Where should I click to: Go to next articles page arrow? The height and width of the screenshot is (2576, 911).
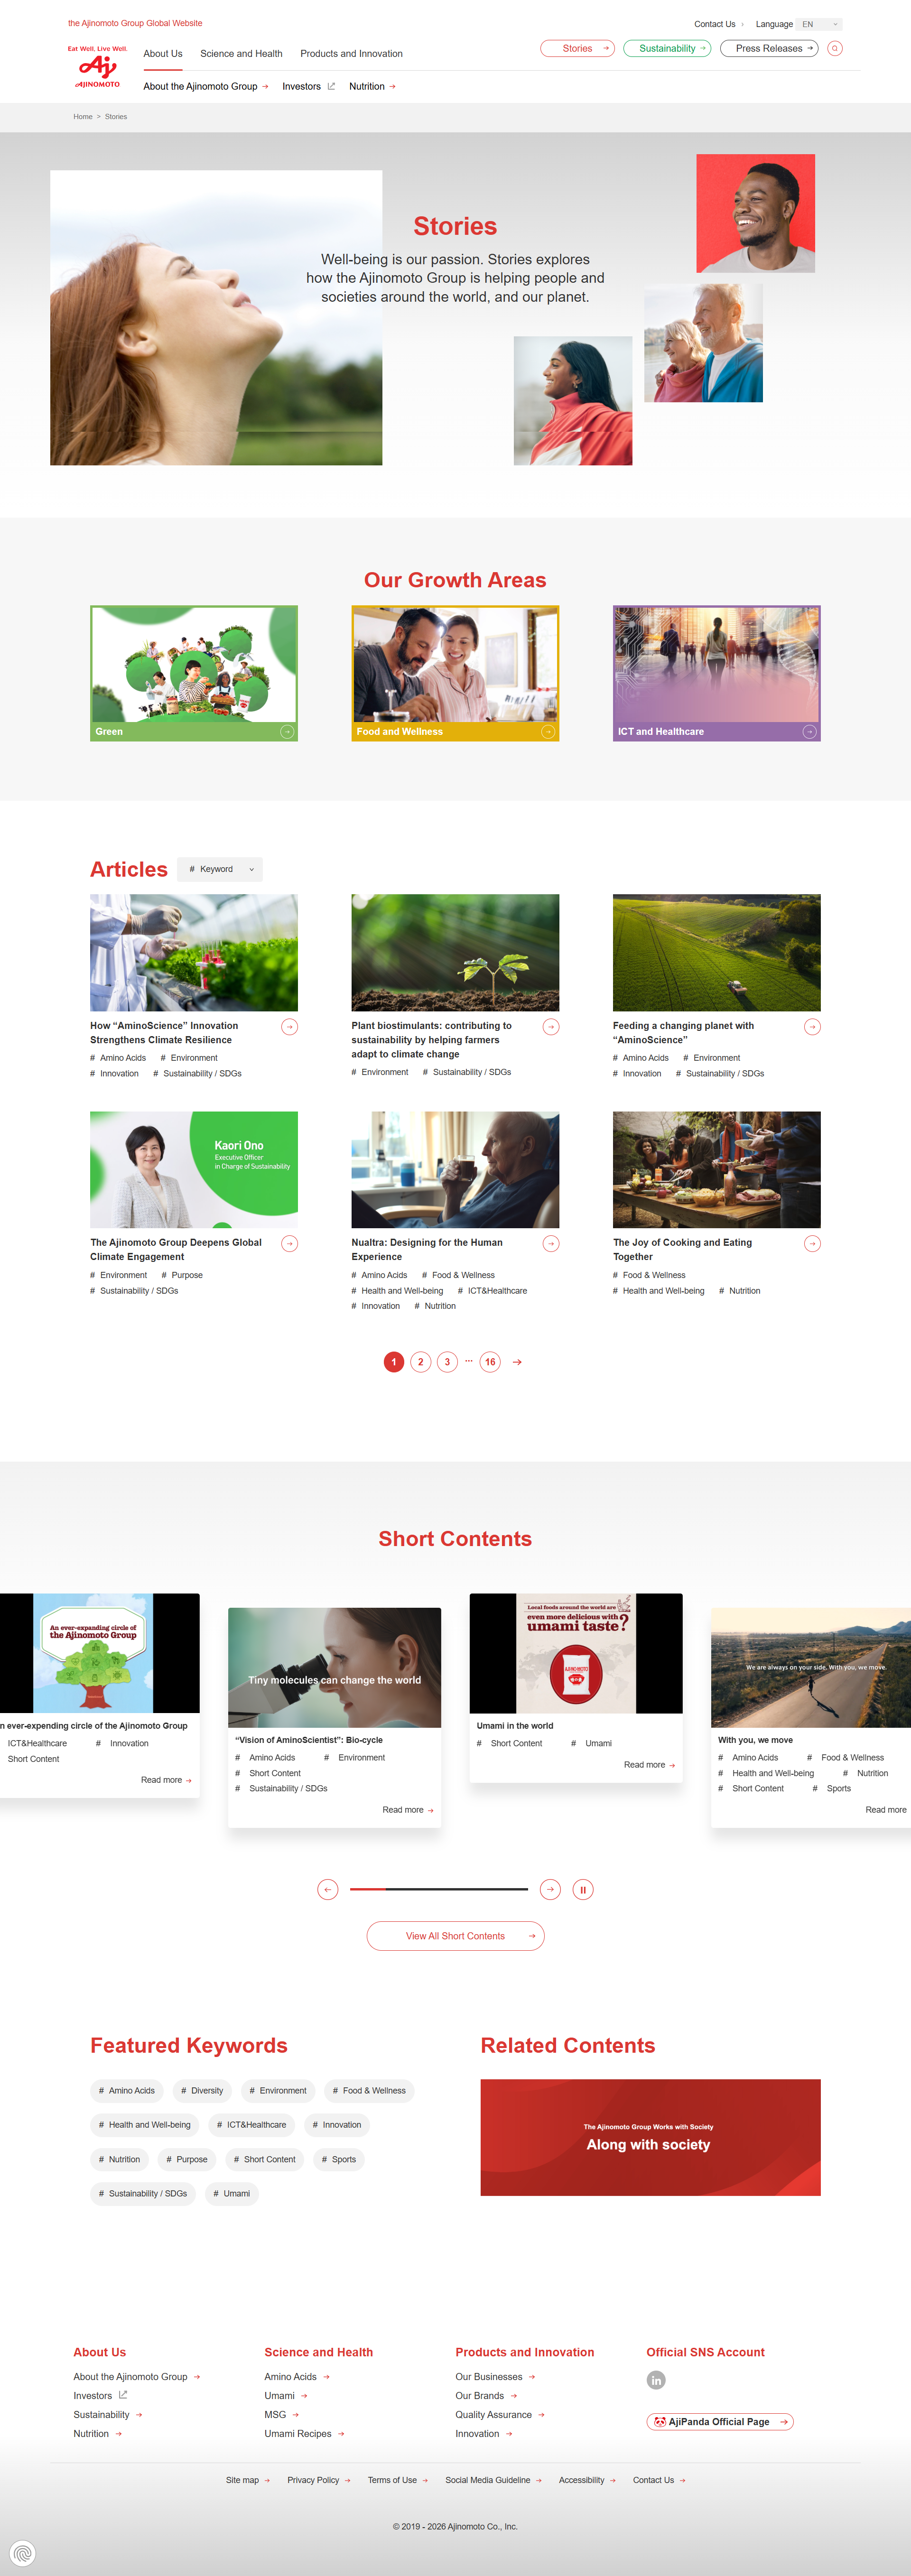tap(517, 1362)
